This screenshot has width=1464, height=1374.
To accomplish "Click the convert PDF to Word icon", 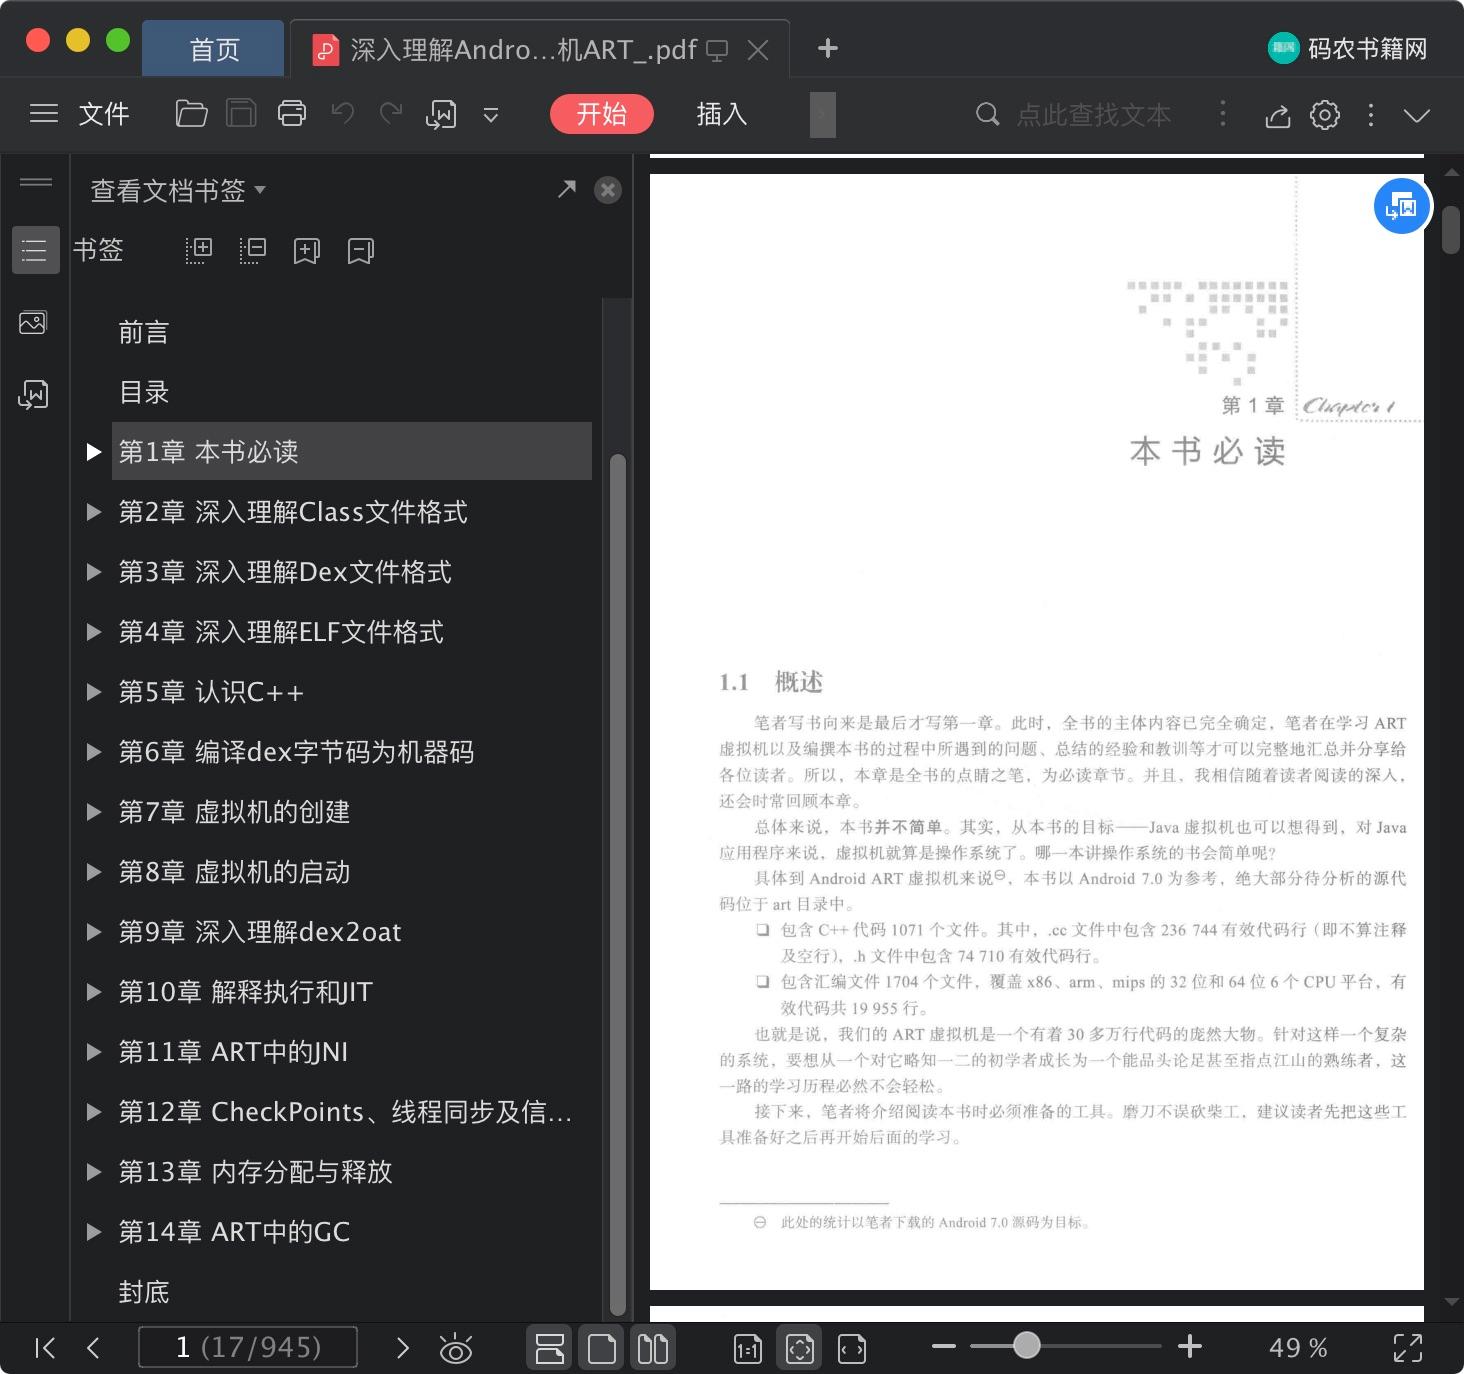I will coord(441,115).
